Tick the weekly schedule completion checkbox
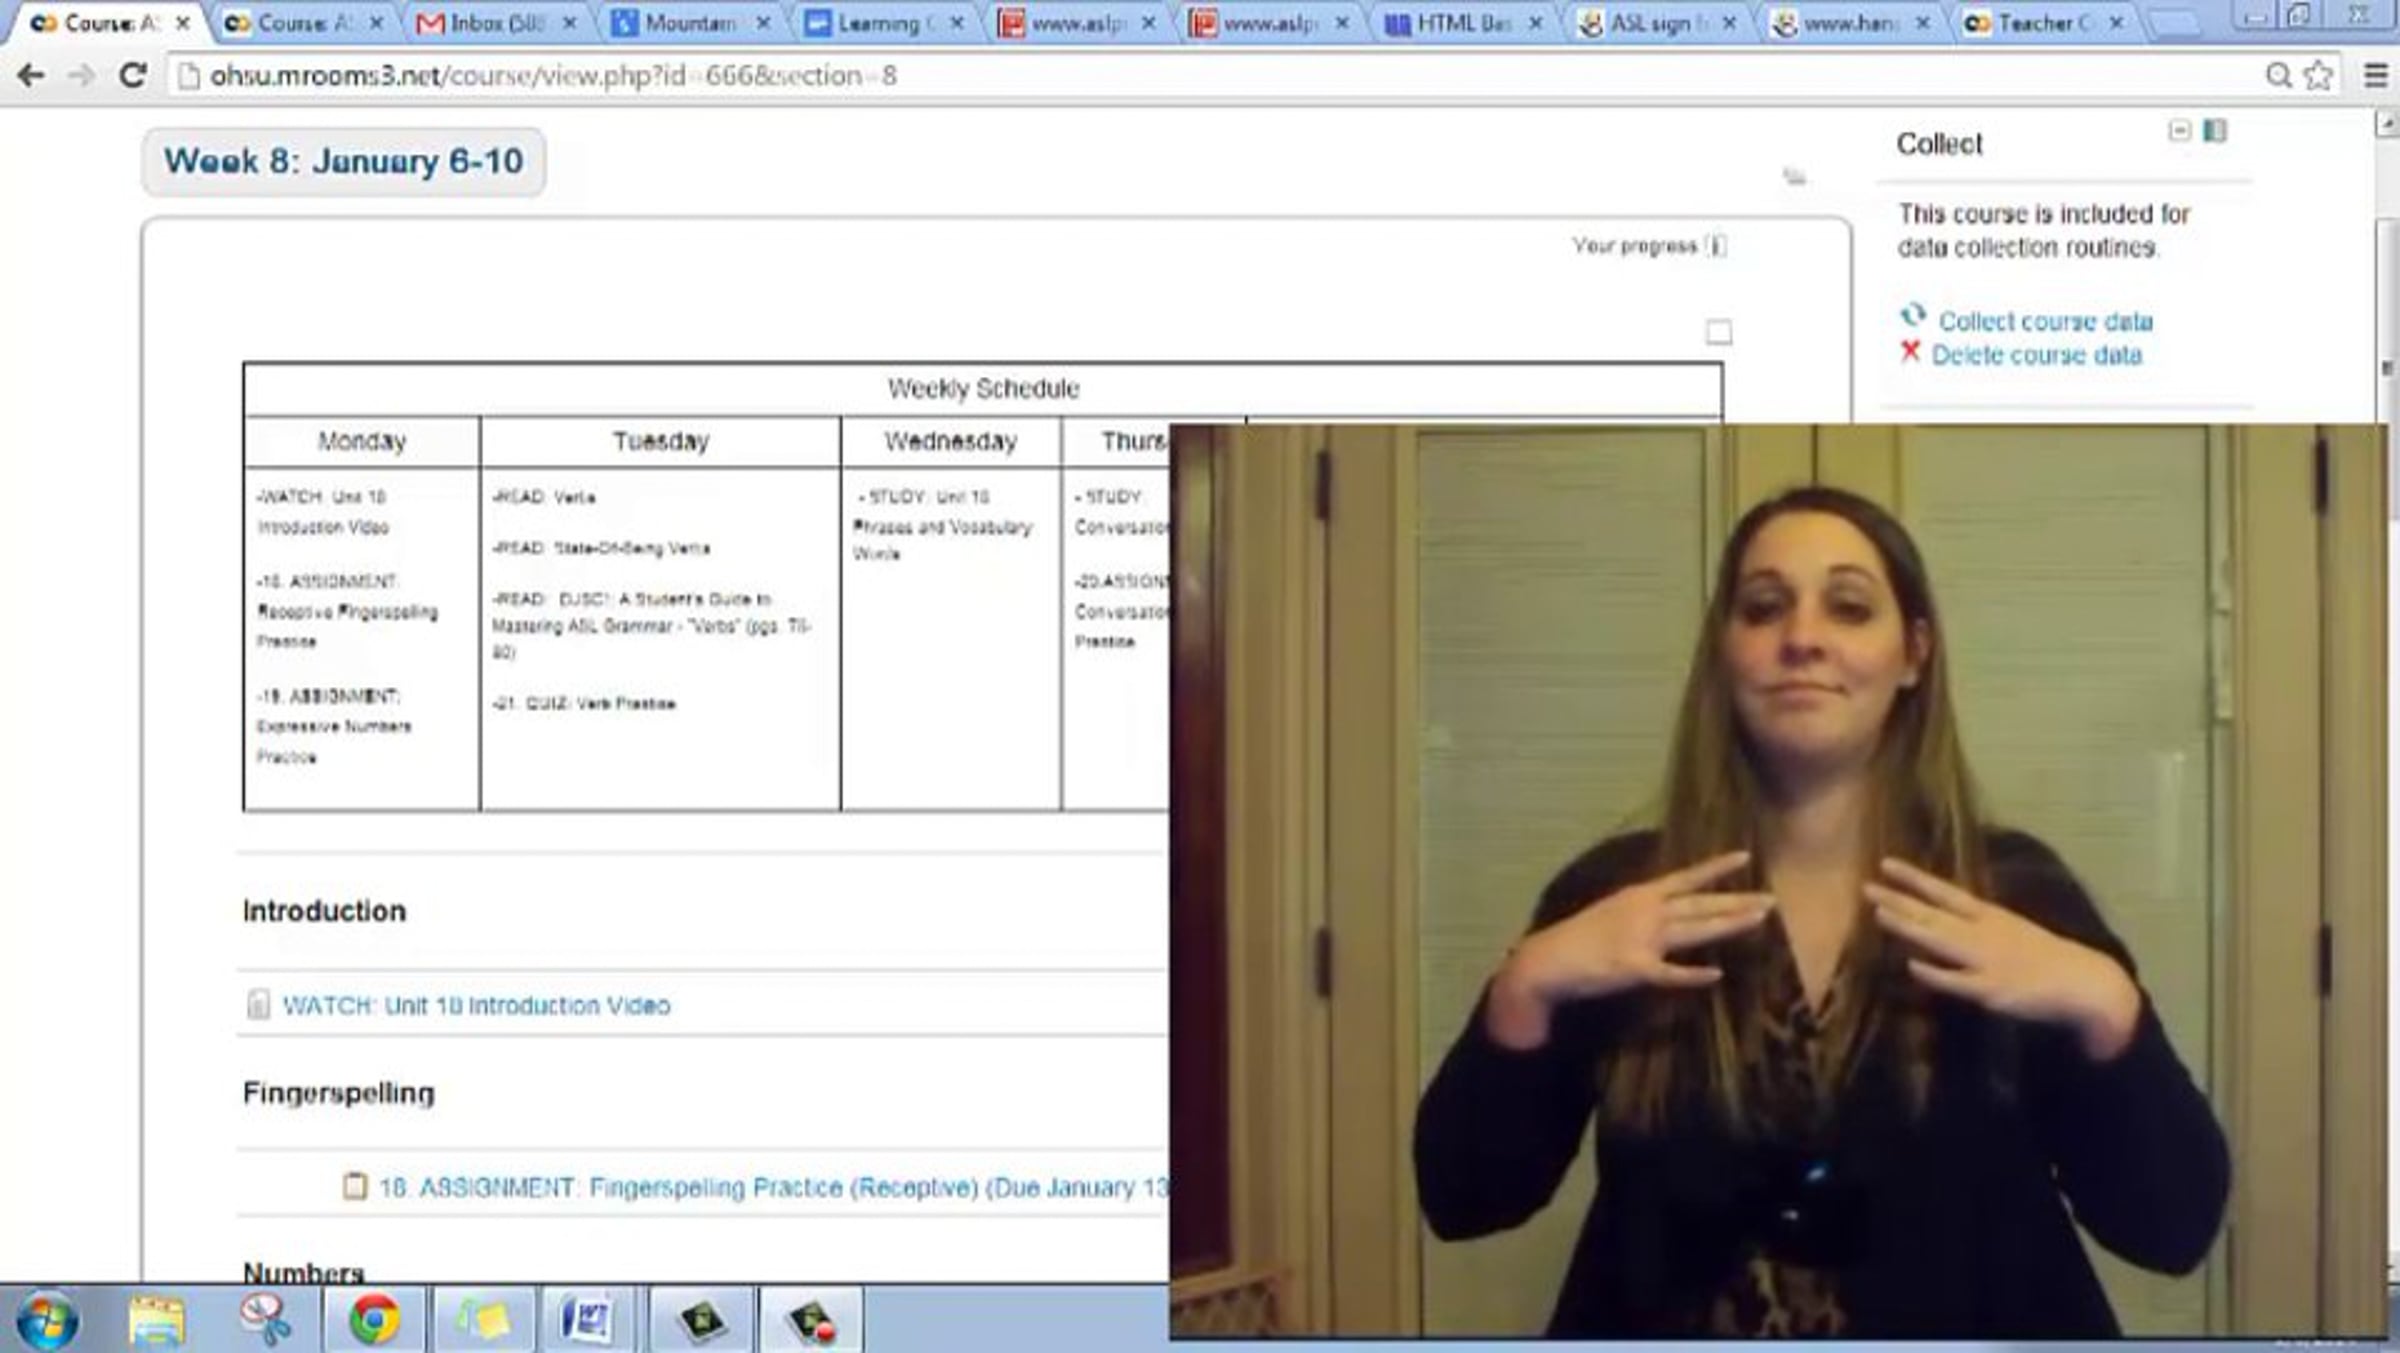This screenshot has width=2400, height=1353. coord(1718,332)
